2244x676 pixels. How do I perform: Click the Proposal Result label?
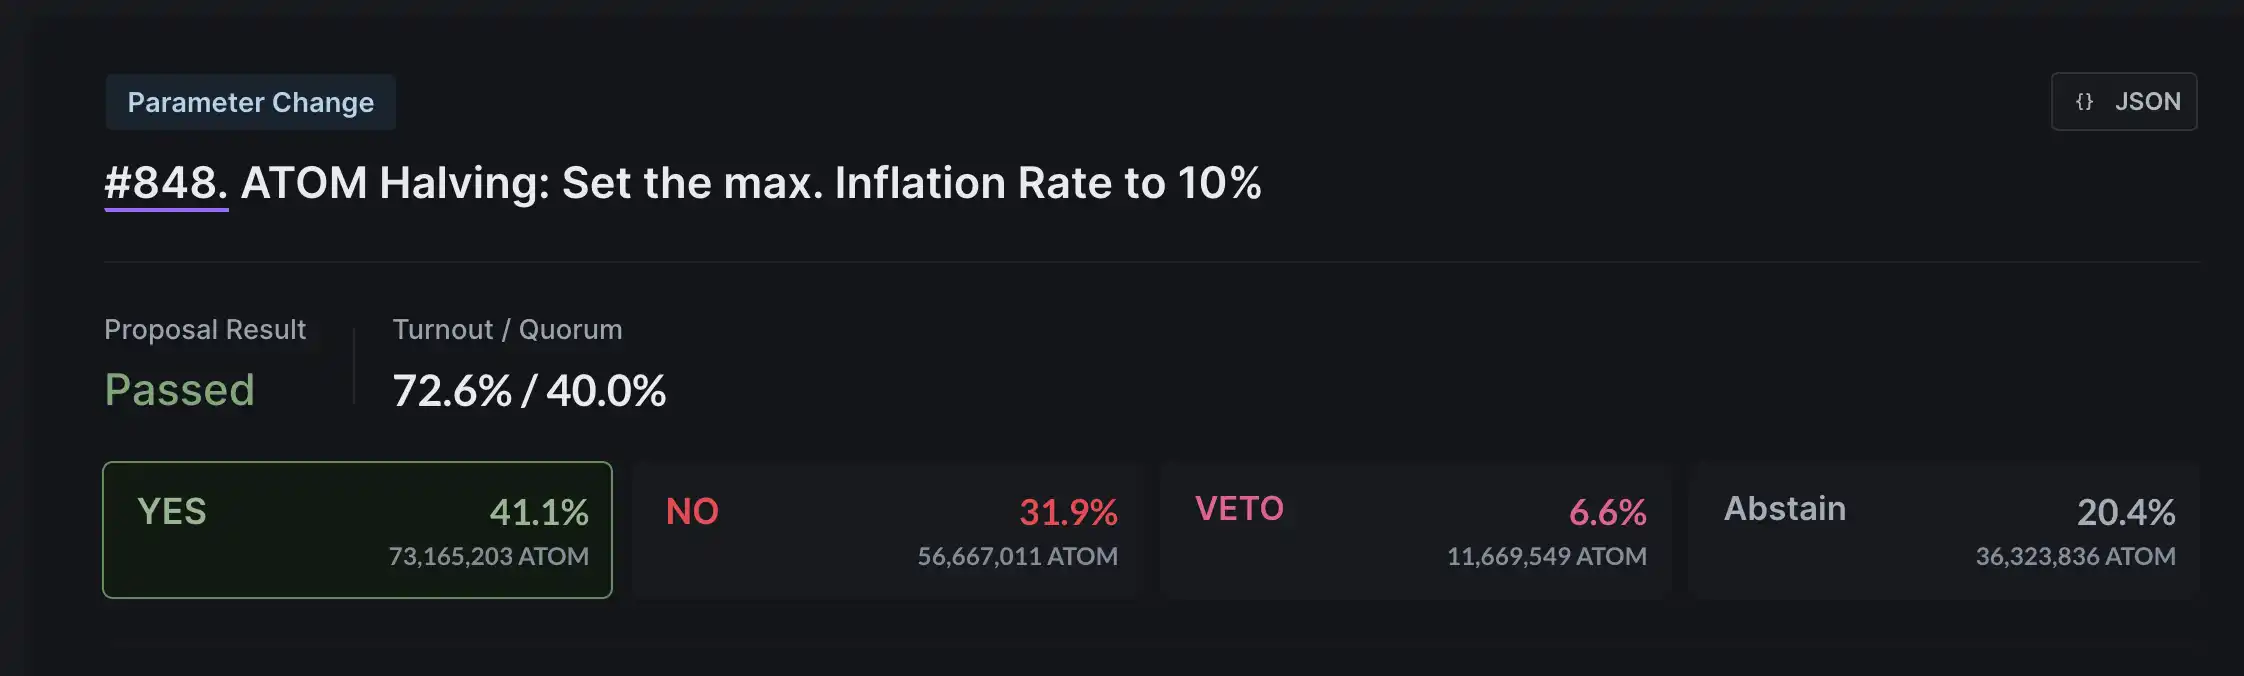click(205, 330)
